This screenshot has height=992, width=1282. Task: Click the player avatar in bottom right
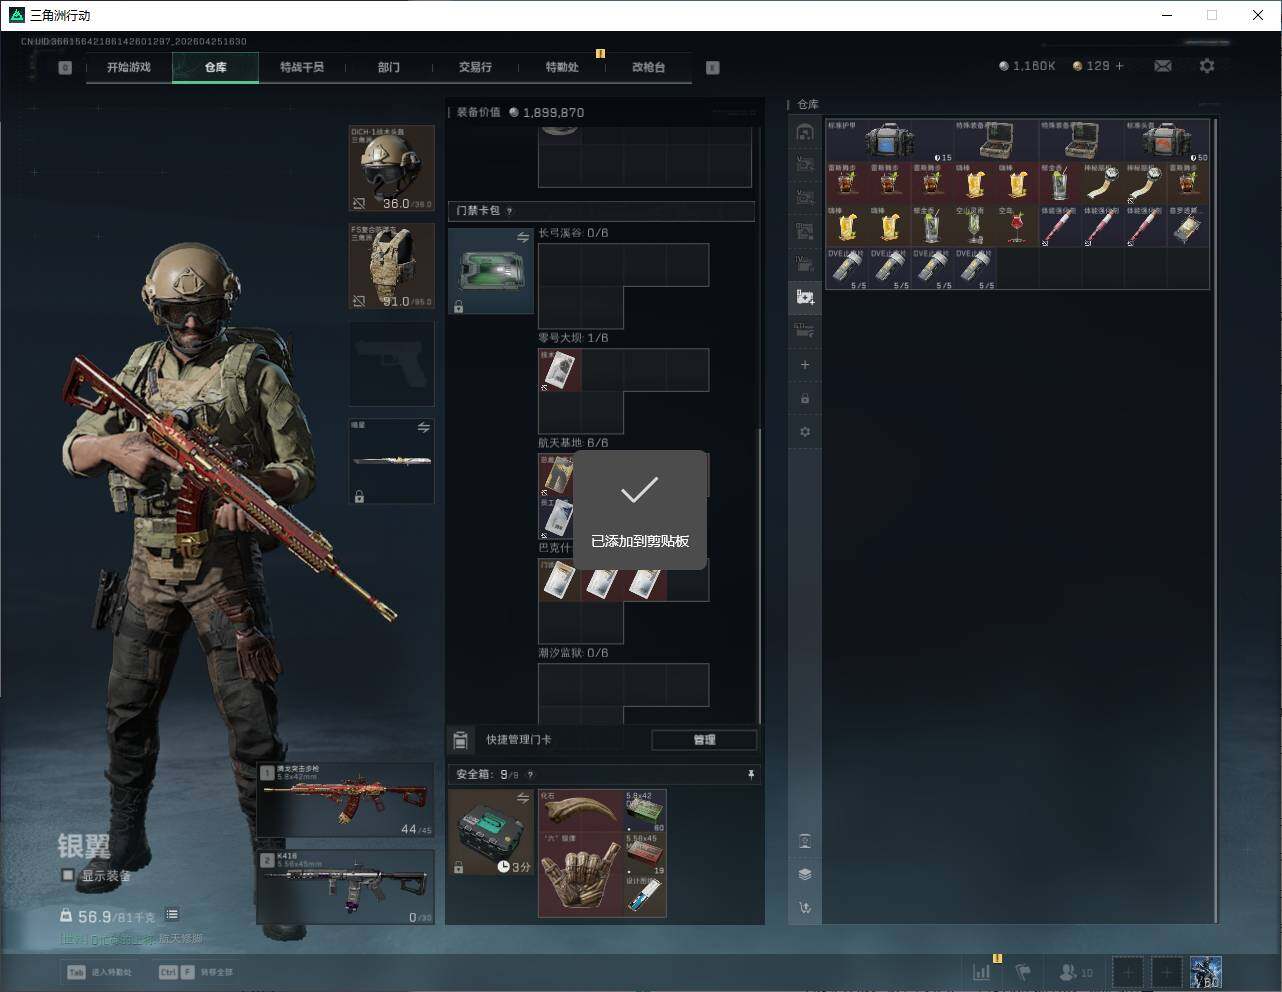click(x=1205, y=971)
